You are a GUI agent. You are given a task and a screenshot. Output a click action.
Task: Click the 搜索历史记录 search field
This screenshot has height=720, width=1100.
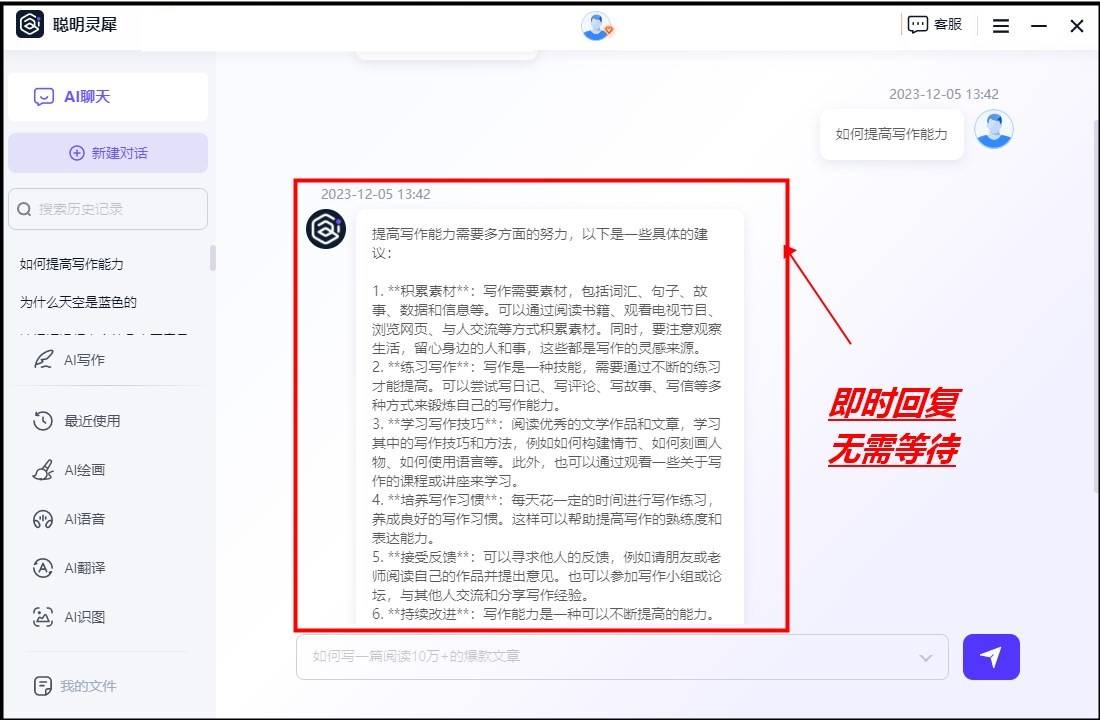108,209
